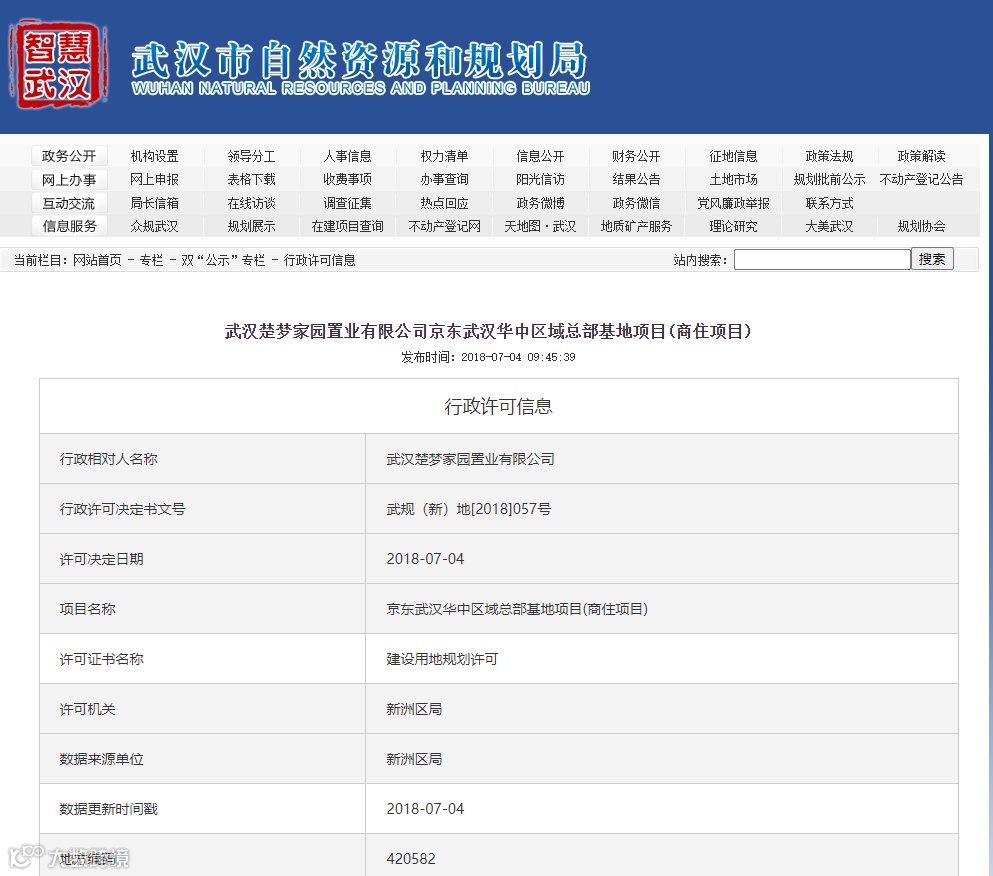This screenshot has height=876, width=993.
Task: Select region code 420582 value
Action: point(411,859)
